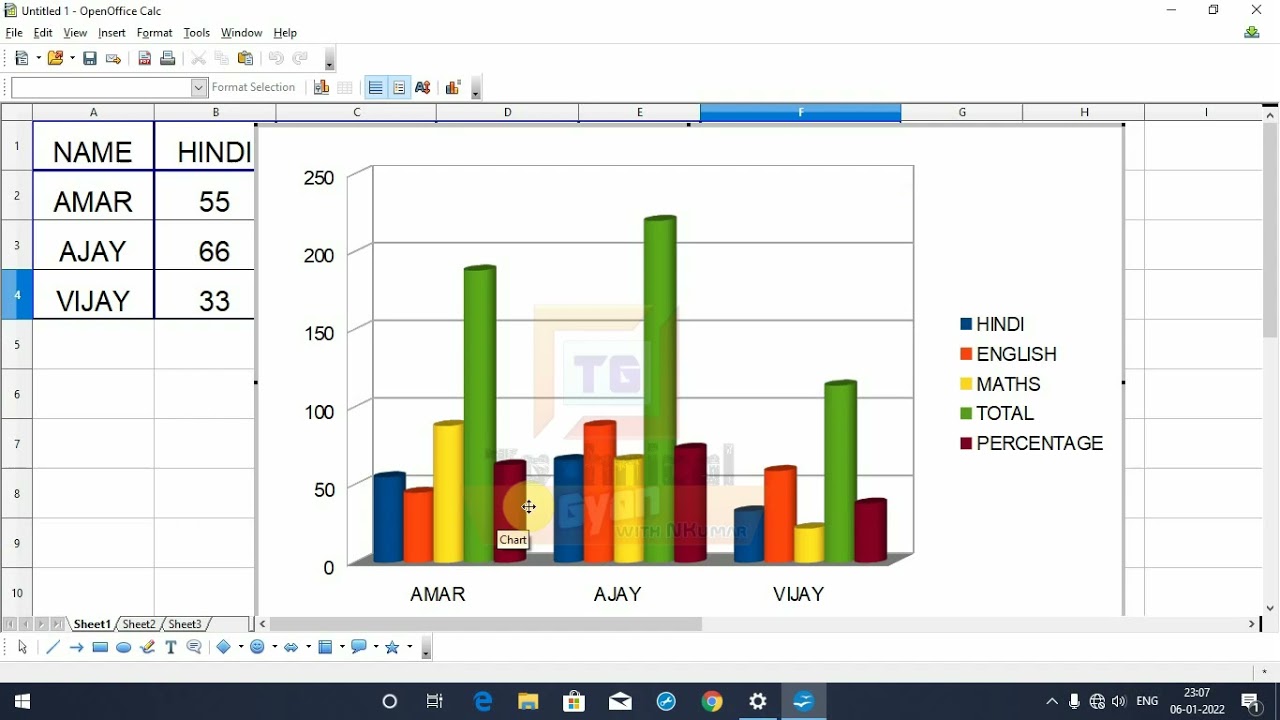The width and height of the screenshot is (1280, 720).
Task: Expand Stars shapes dropdown arrow
Action: coord(408,648)
